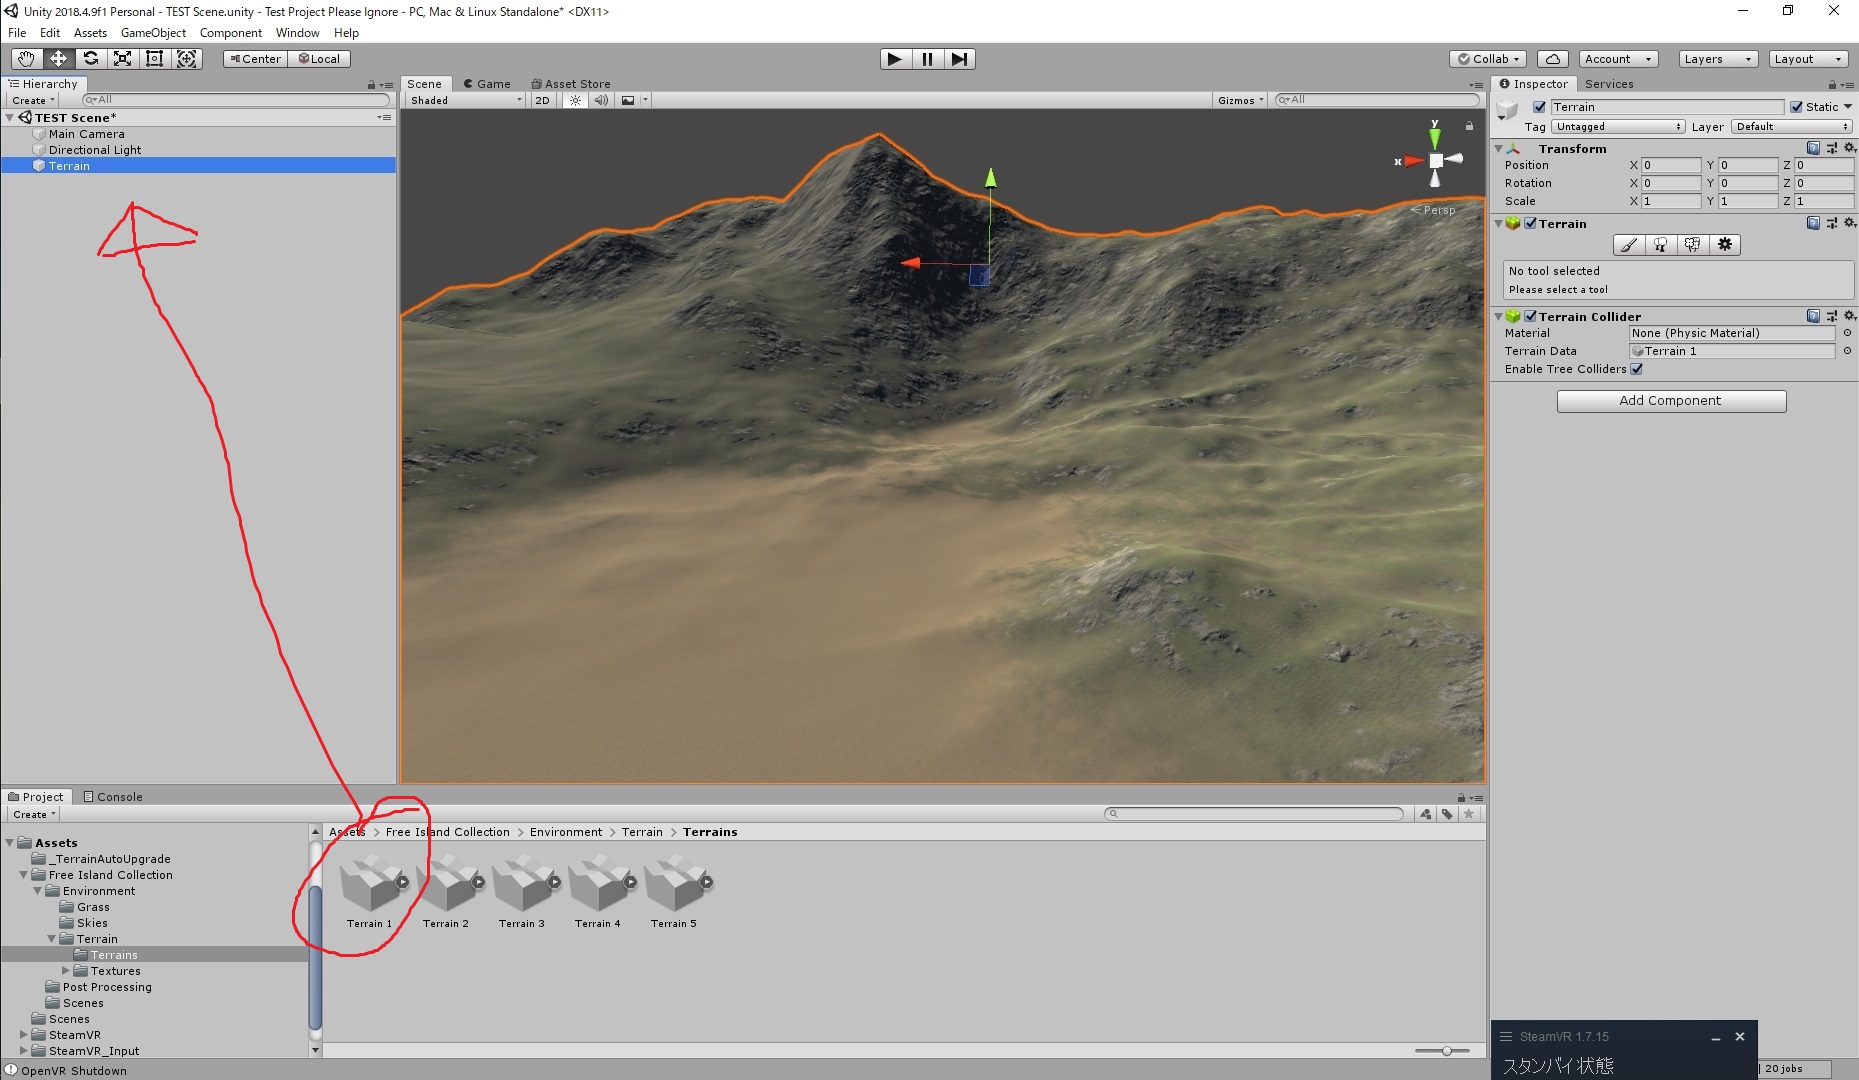Image resolution: width=1859 pixels, height=1080 pixels.
Task: Toggle audio in the Scene view toolbar
Action: [x=600, y=100]
